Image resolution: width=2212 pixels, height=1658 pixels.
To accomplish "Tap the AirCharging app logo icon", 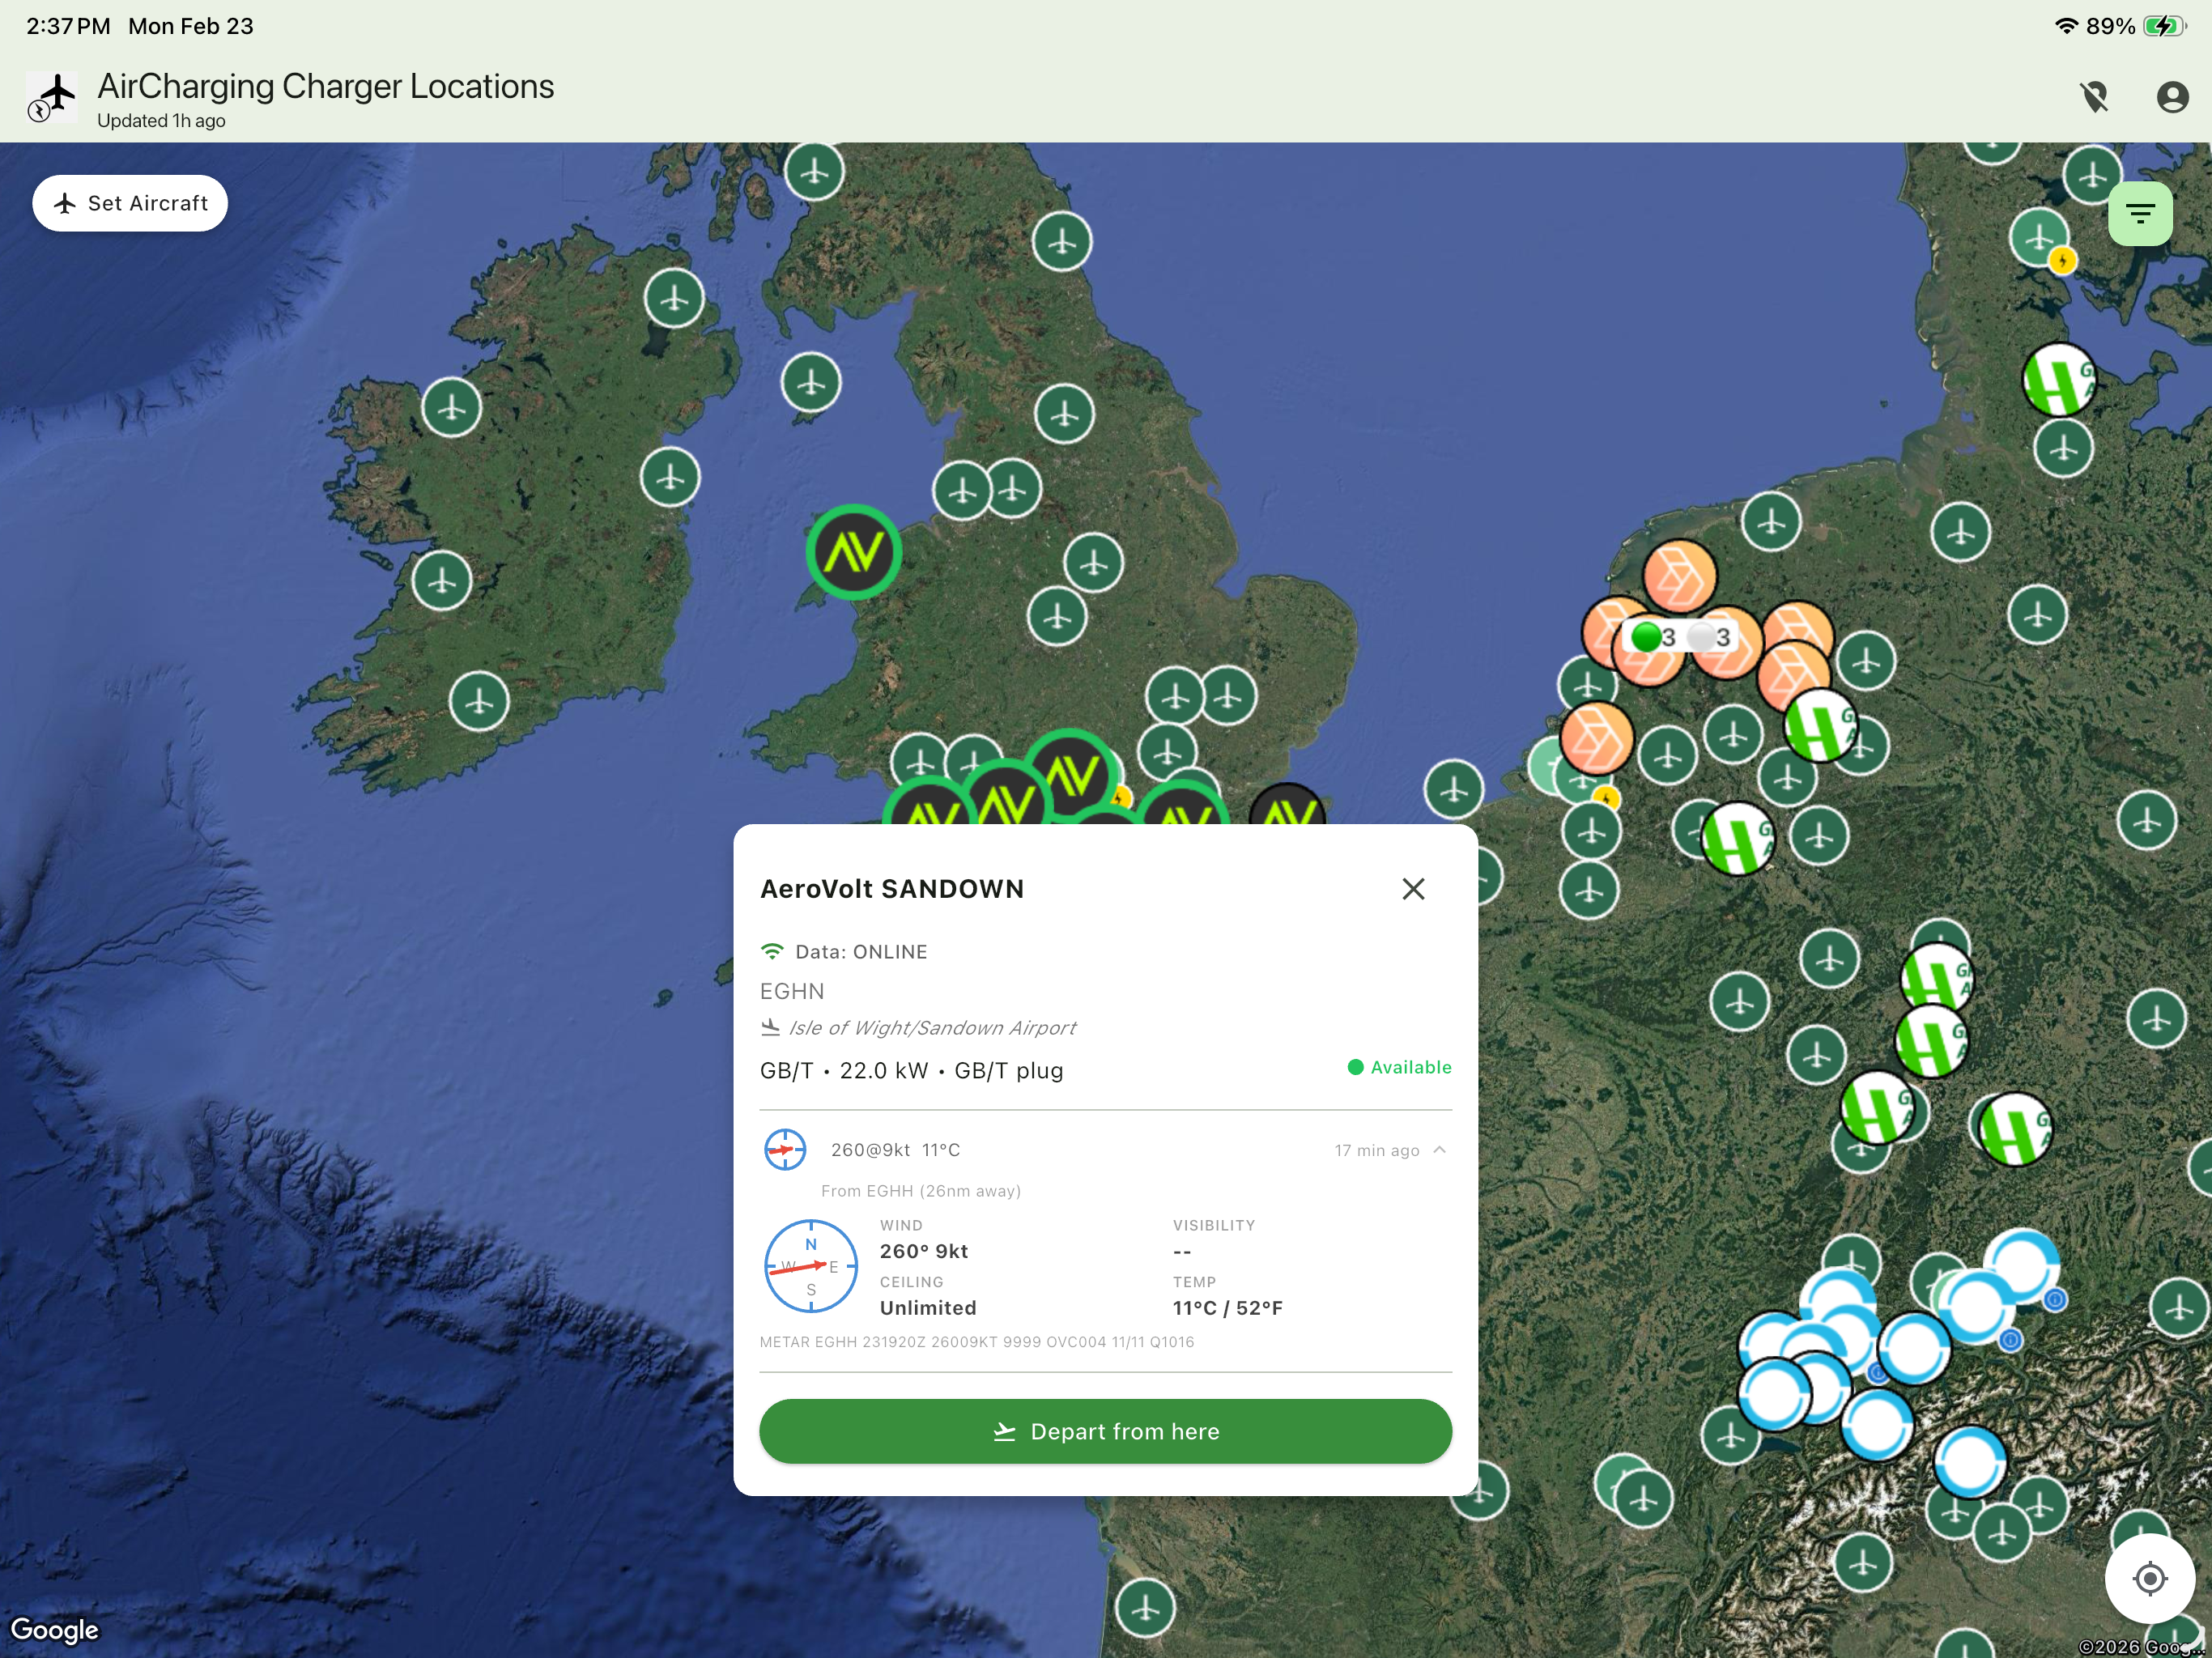I will tap(51, 97).
